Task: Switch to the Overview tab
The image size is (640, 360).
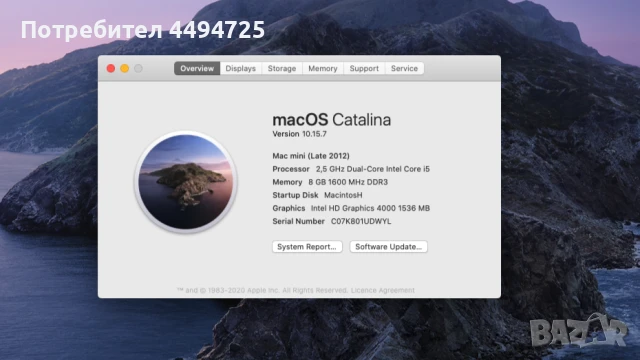Action: click(x=197, y=69)
